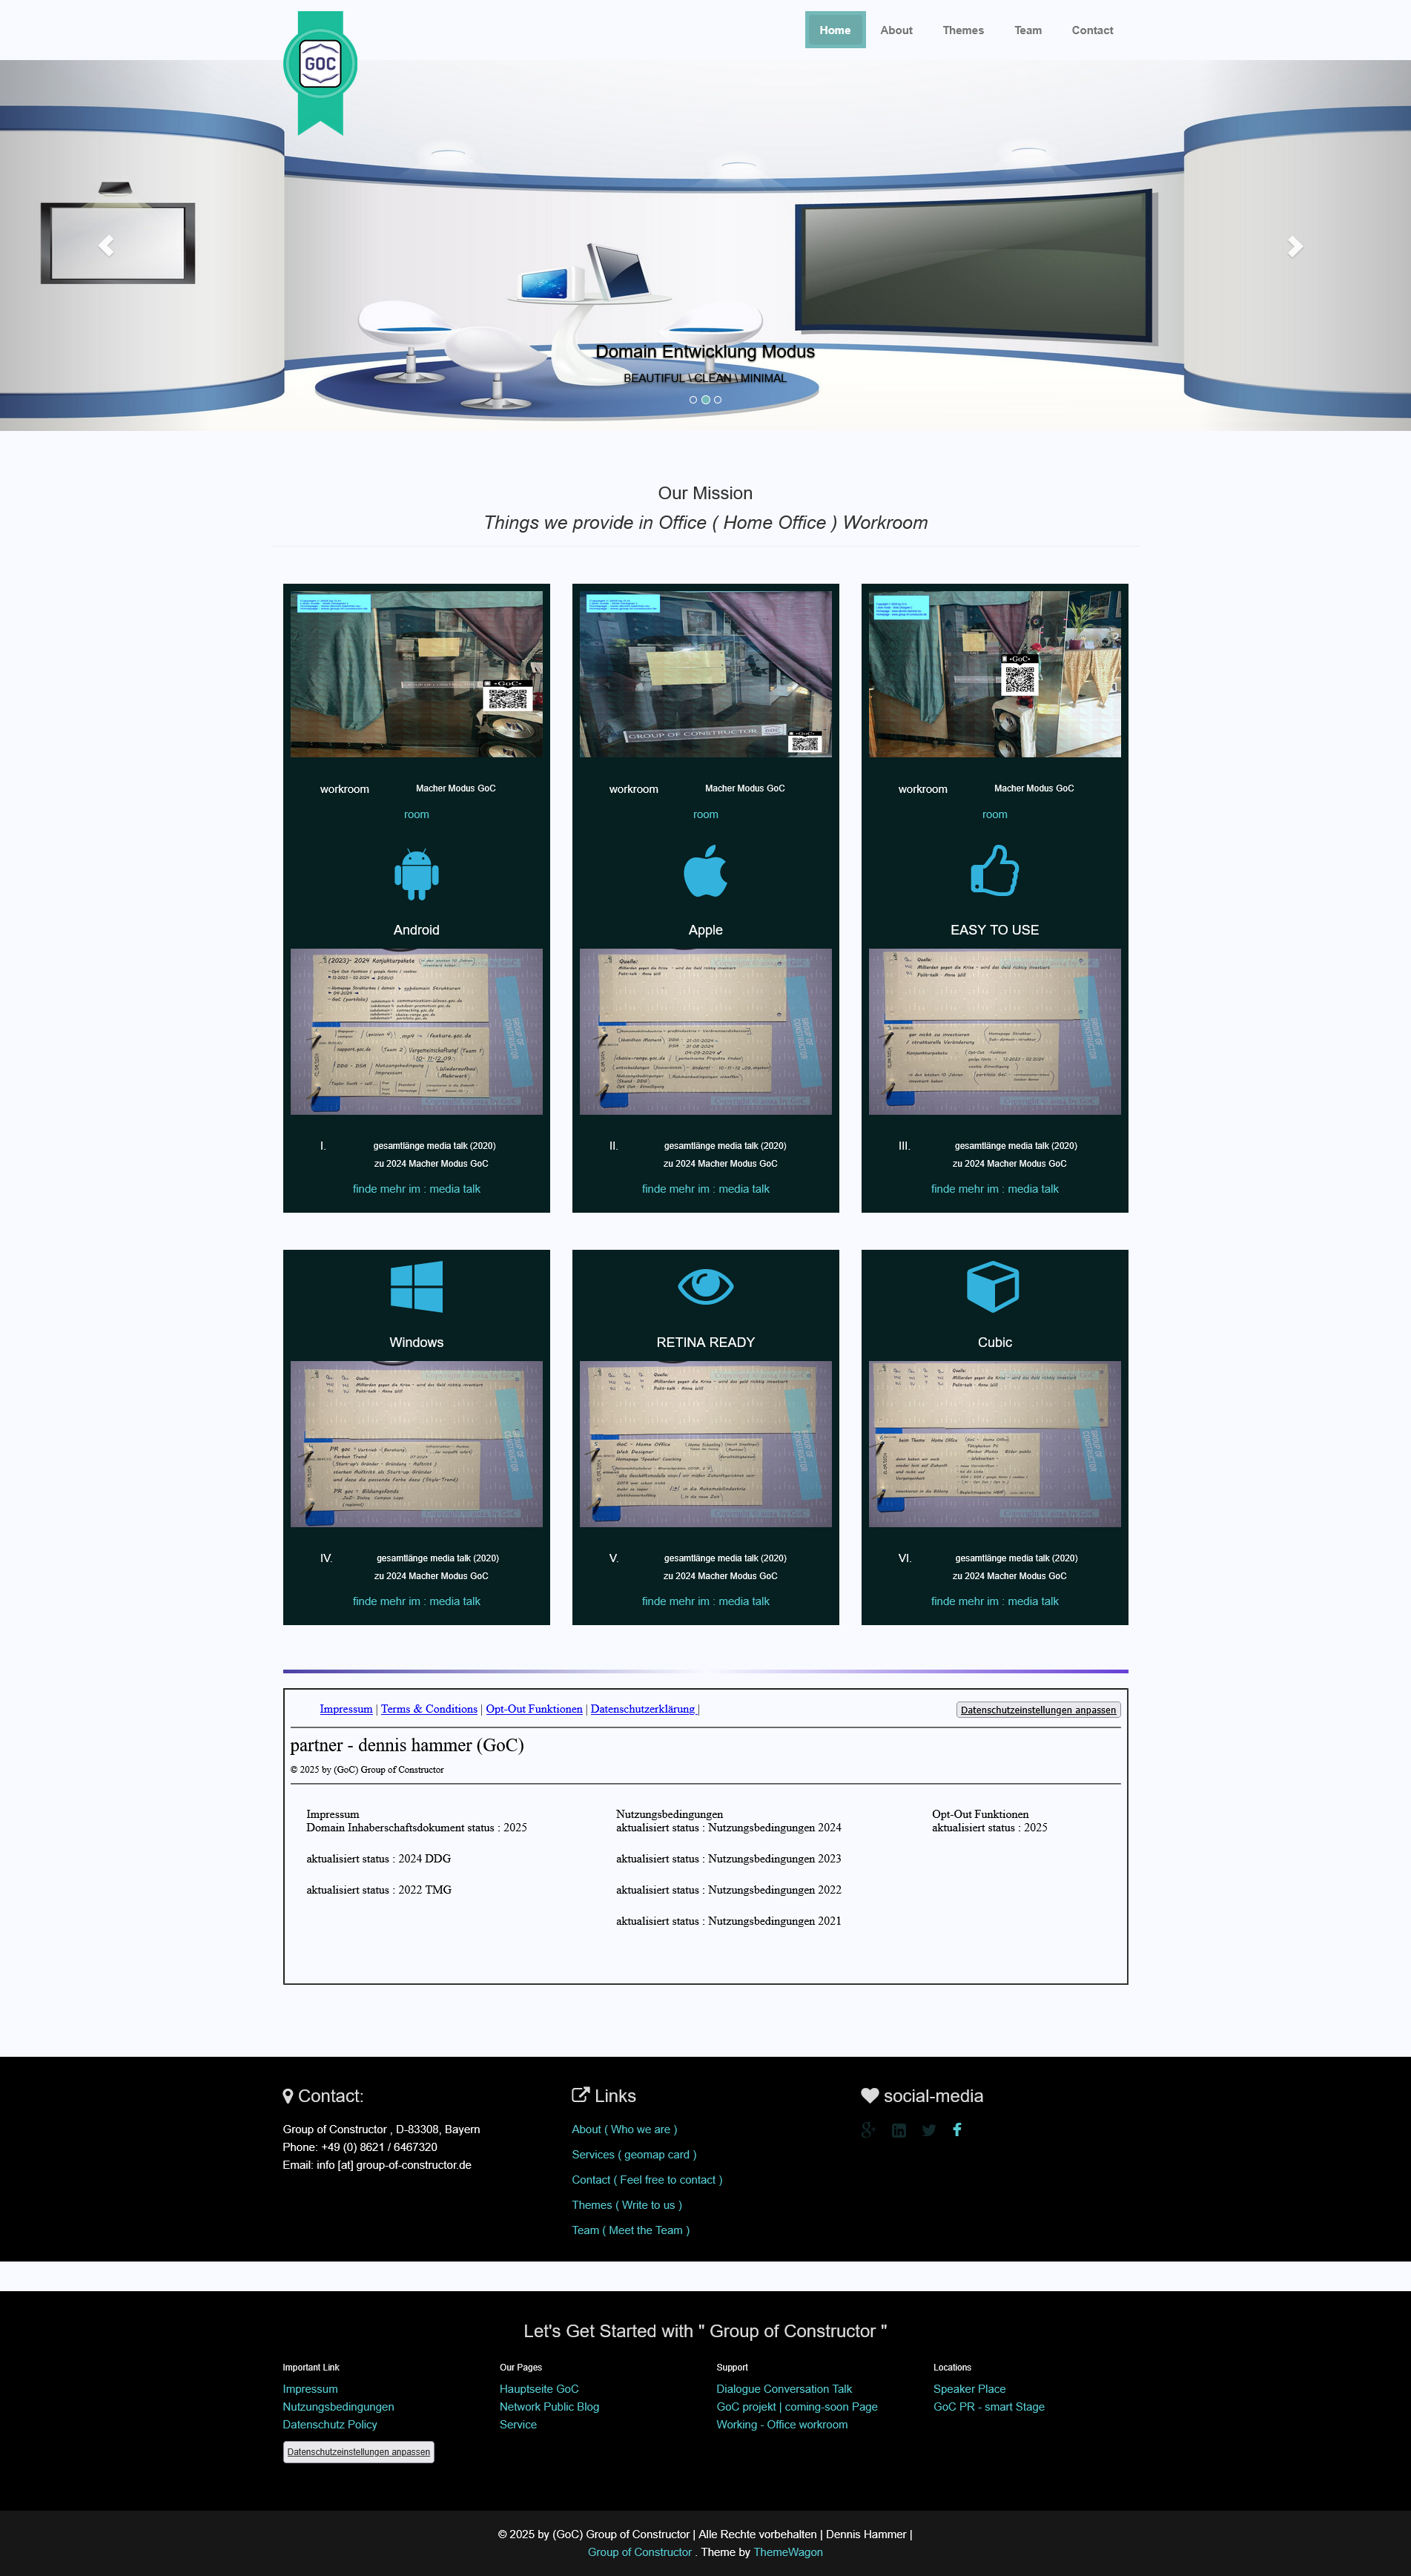Click the thumbs-up Easy To Use icon
Image resolution: width=1411 pixels, height=2576 pixels.
pos(994,871)
